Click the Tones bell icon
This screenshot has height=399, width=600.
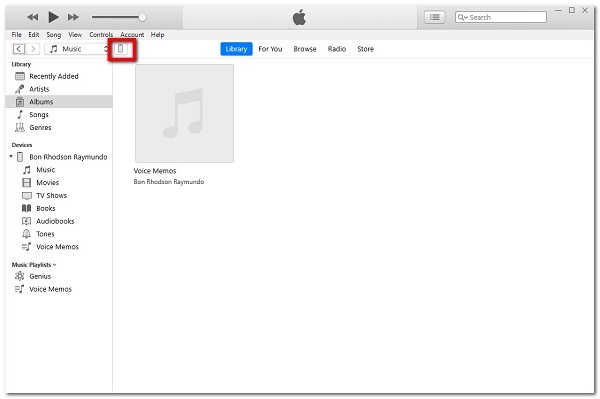(x=26, y=234)
